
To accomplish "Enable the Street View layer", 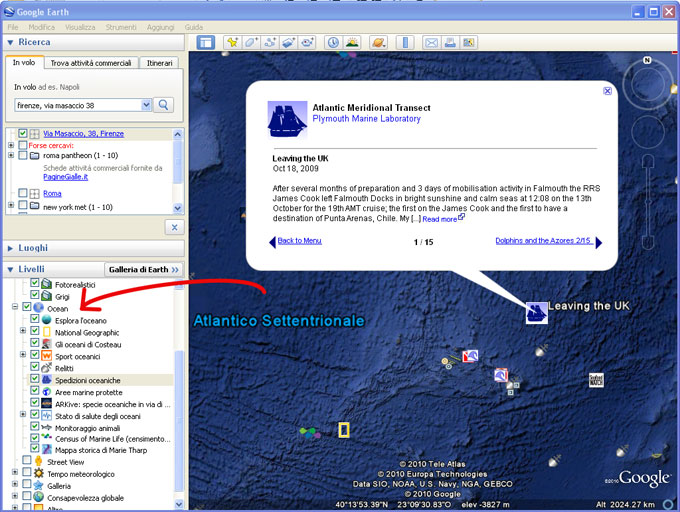I will click(x=27, y=460).
